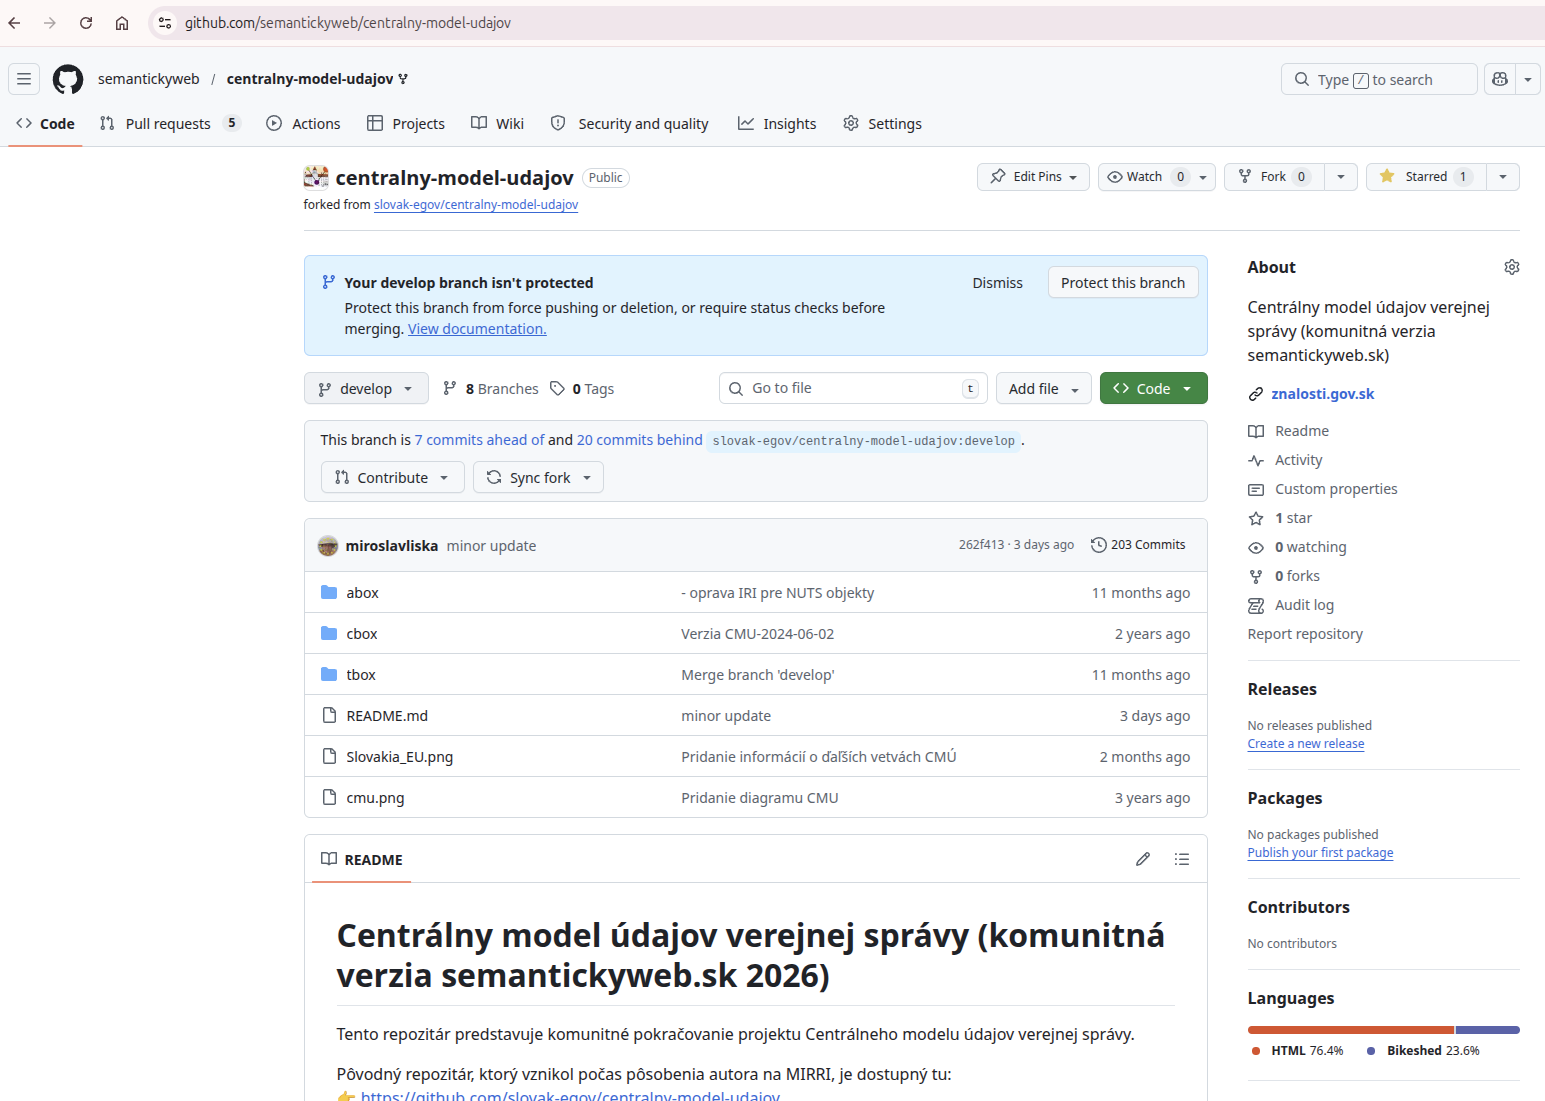Expand the green Code dropdown
Viewport: 1545px width, 1101px height.
1153,389
